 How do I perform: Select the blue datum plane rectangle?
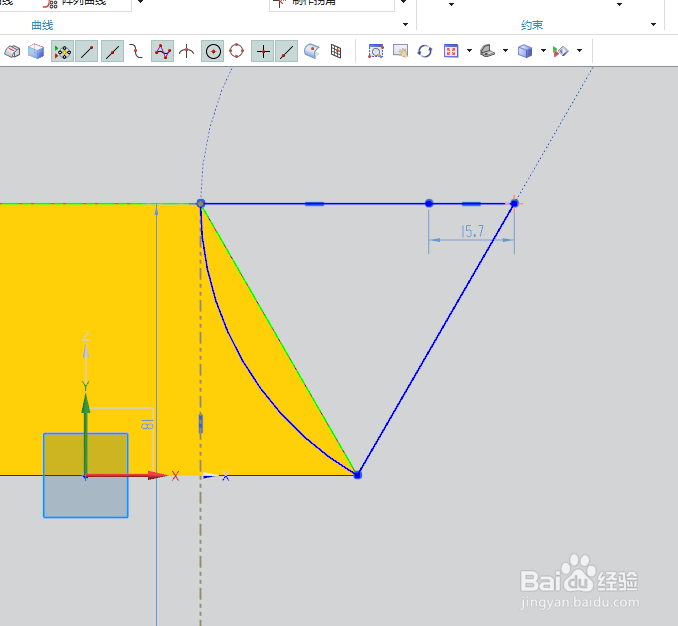pyautogui.click(x=86, y=476)
